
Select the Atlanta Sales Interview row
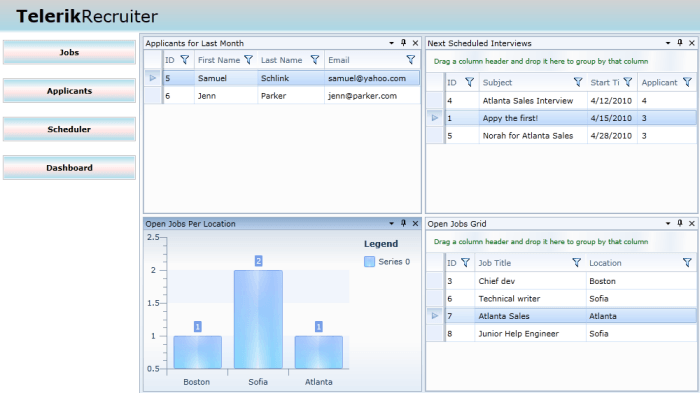click(561, 100)
